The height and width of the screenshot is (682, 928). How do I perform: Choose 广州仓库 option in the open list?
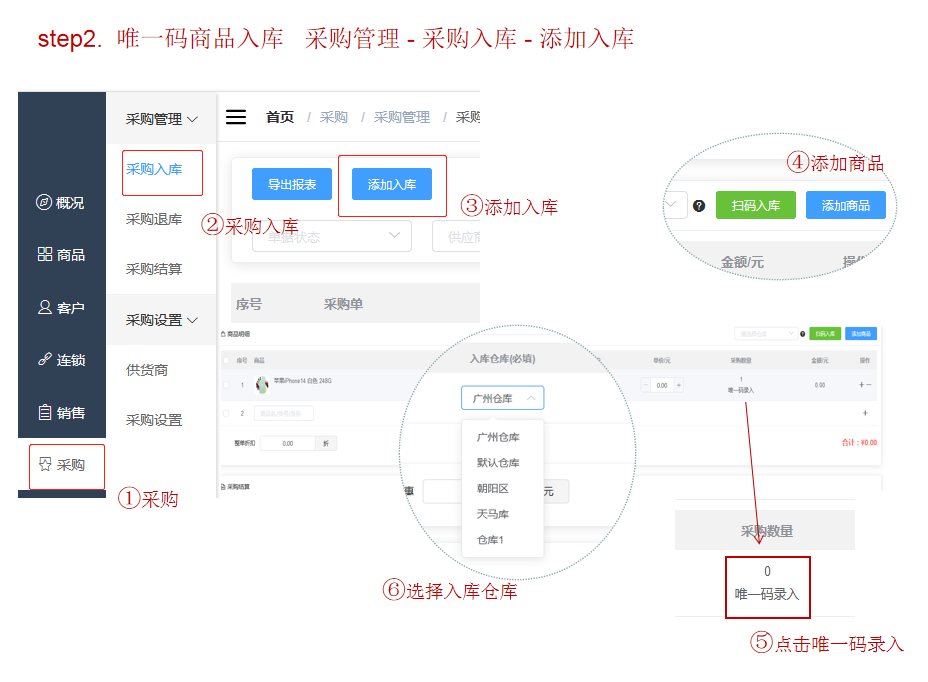click(x=498, y=437)
